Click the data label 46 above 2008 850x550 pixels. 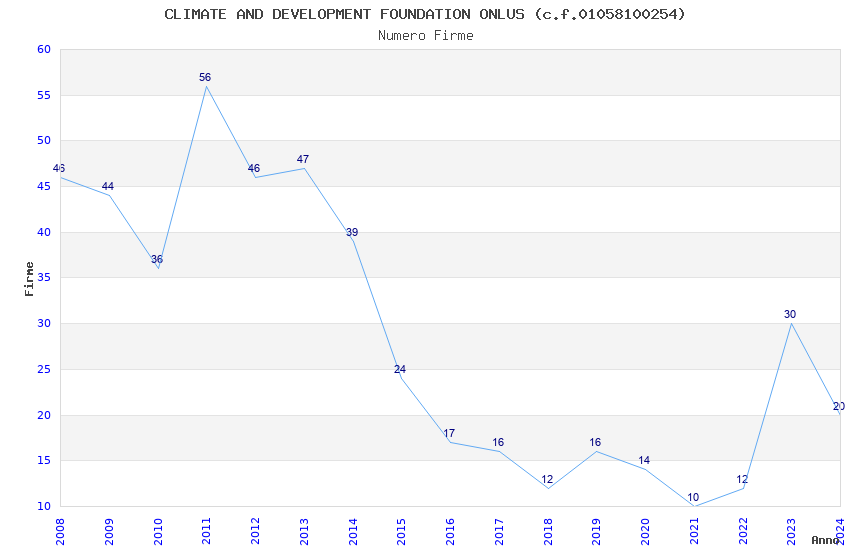tap(59, 169)
